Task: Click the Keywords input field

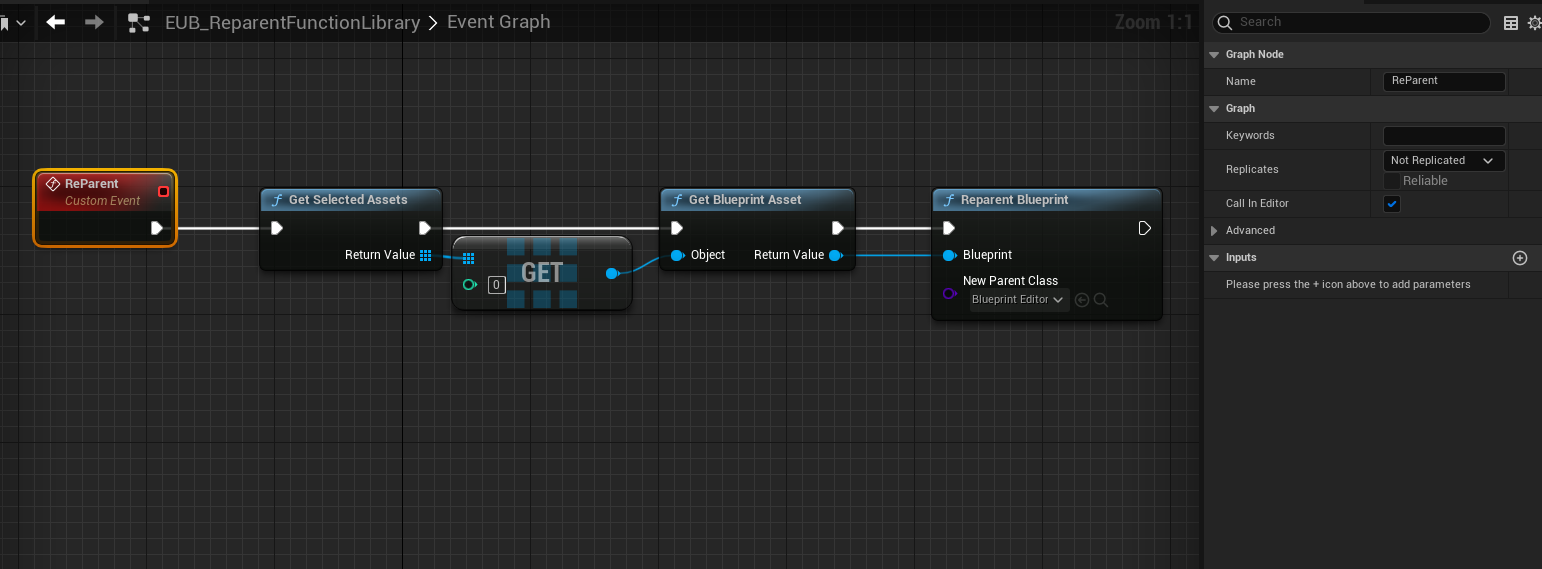Action: (1443, 136)
